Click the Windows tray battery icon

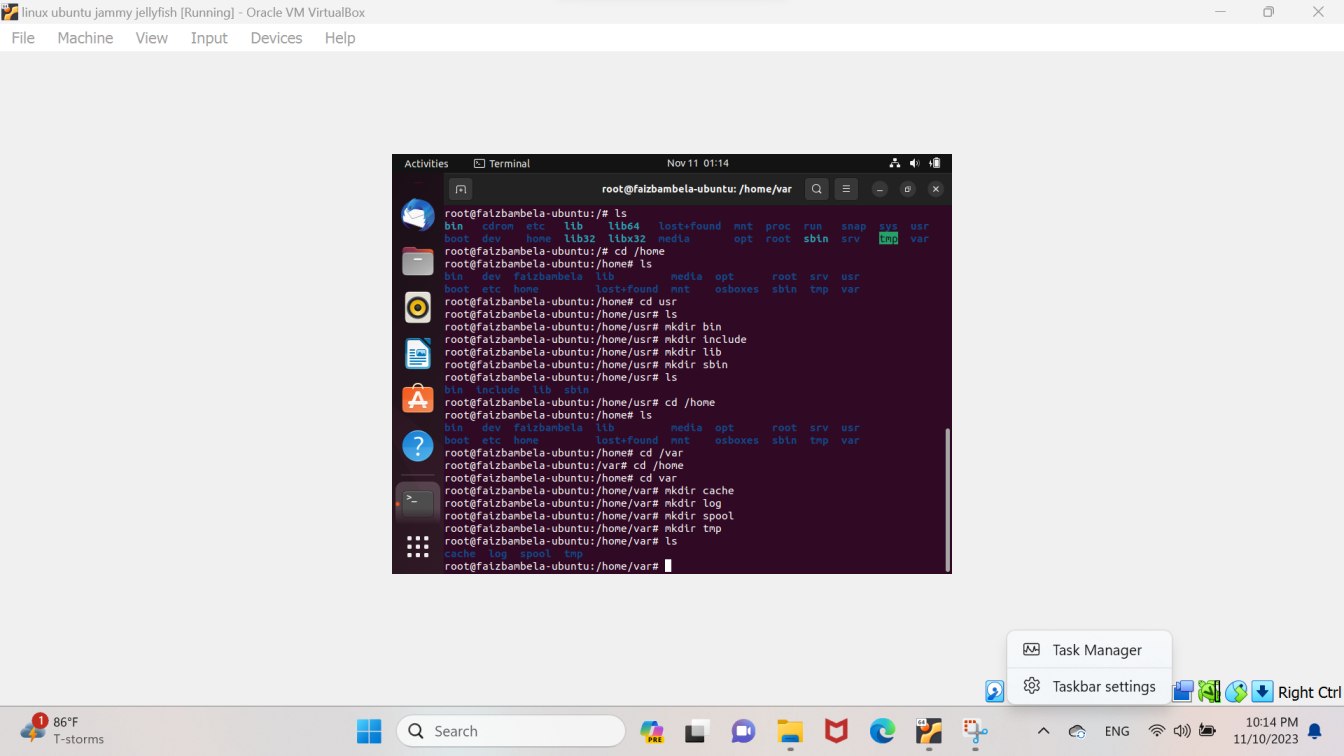click(x=1207, y=731)
